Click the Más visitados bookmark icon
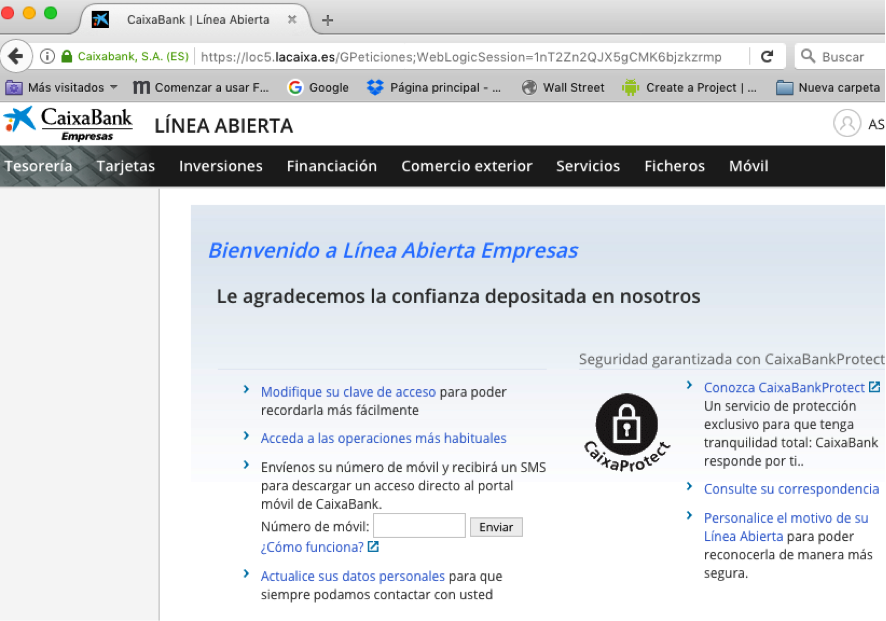The image size is (886, 621). click(14, 88)
